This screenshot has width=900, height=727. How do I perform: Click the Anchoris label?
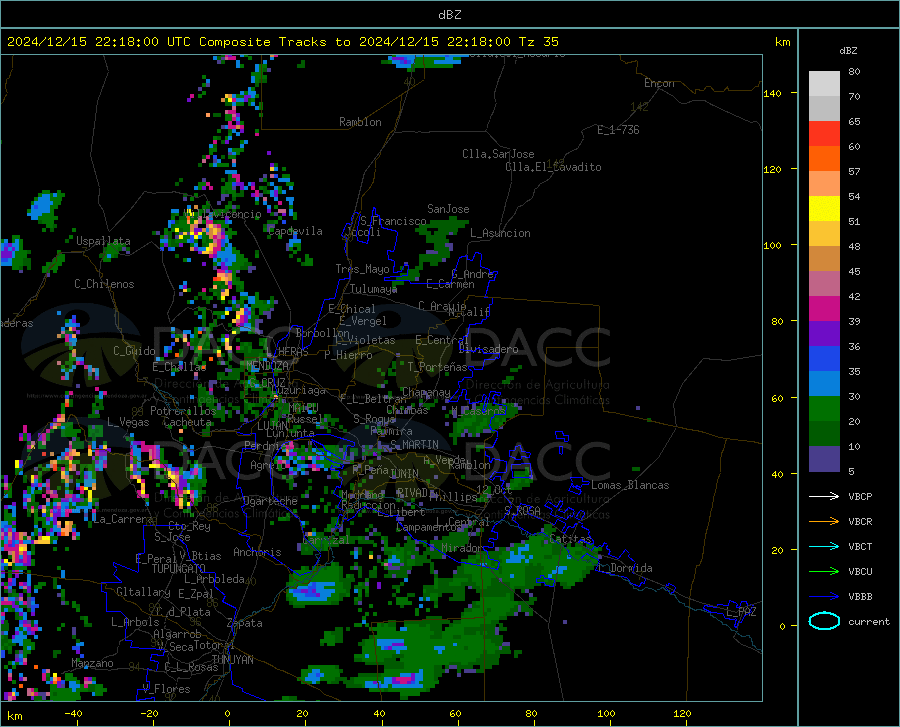pos(257,552)
